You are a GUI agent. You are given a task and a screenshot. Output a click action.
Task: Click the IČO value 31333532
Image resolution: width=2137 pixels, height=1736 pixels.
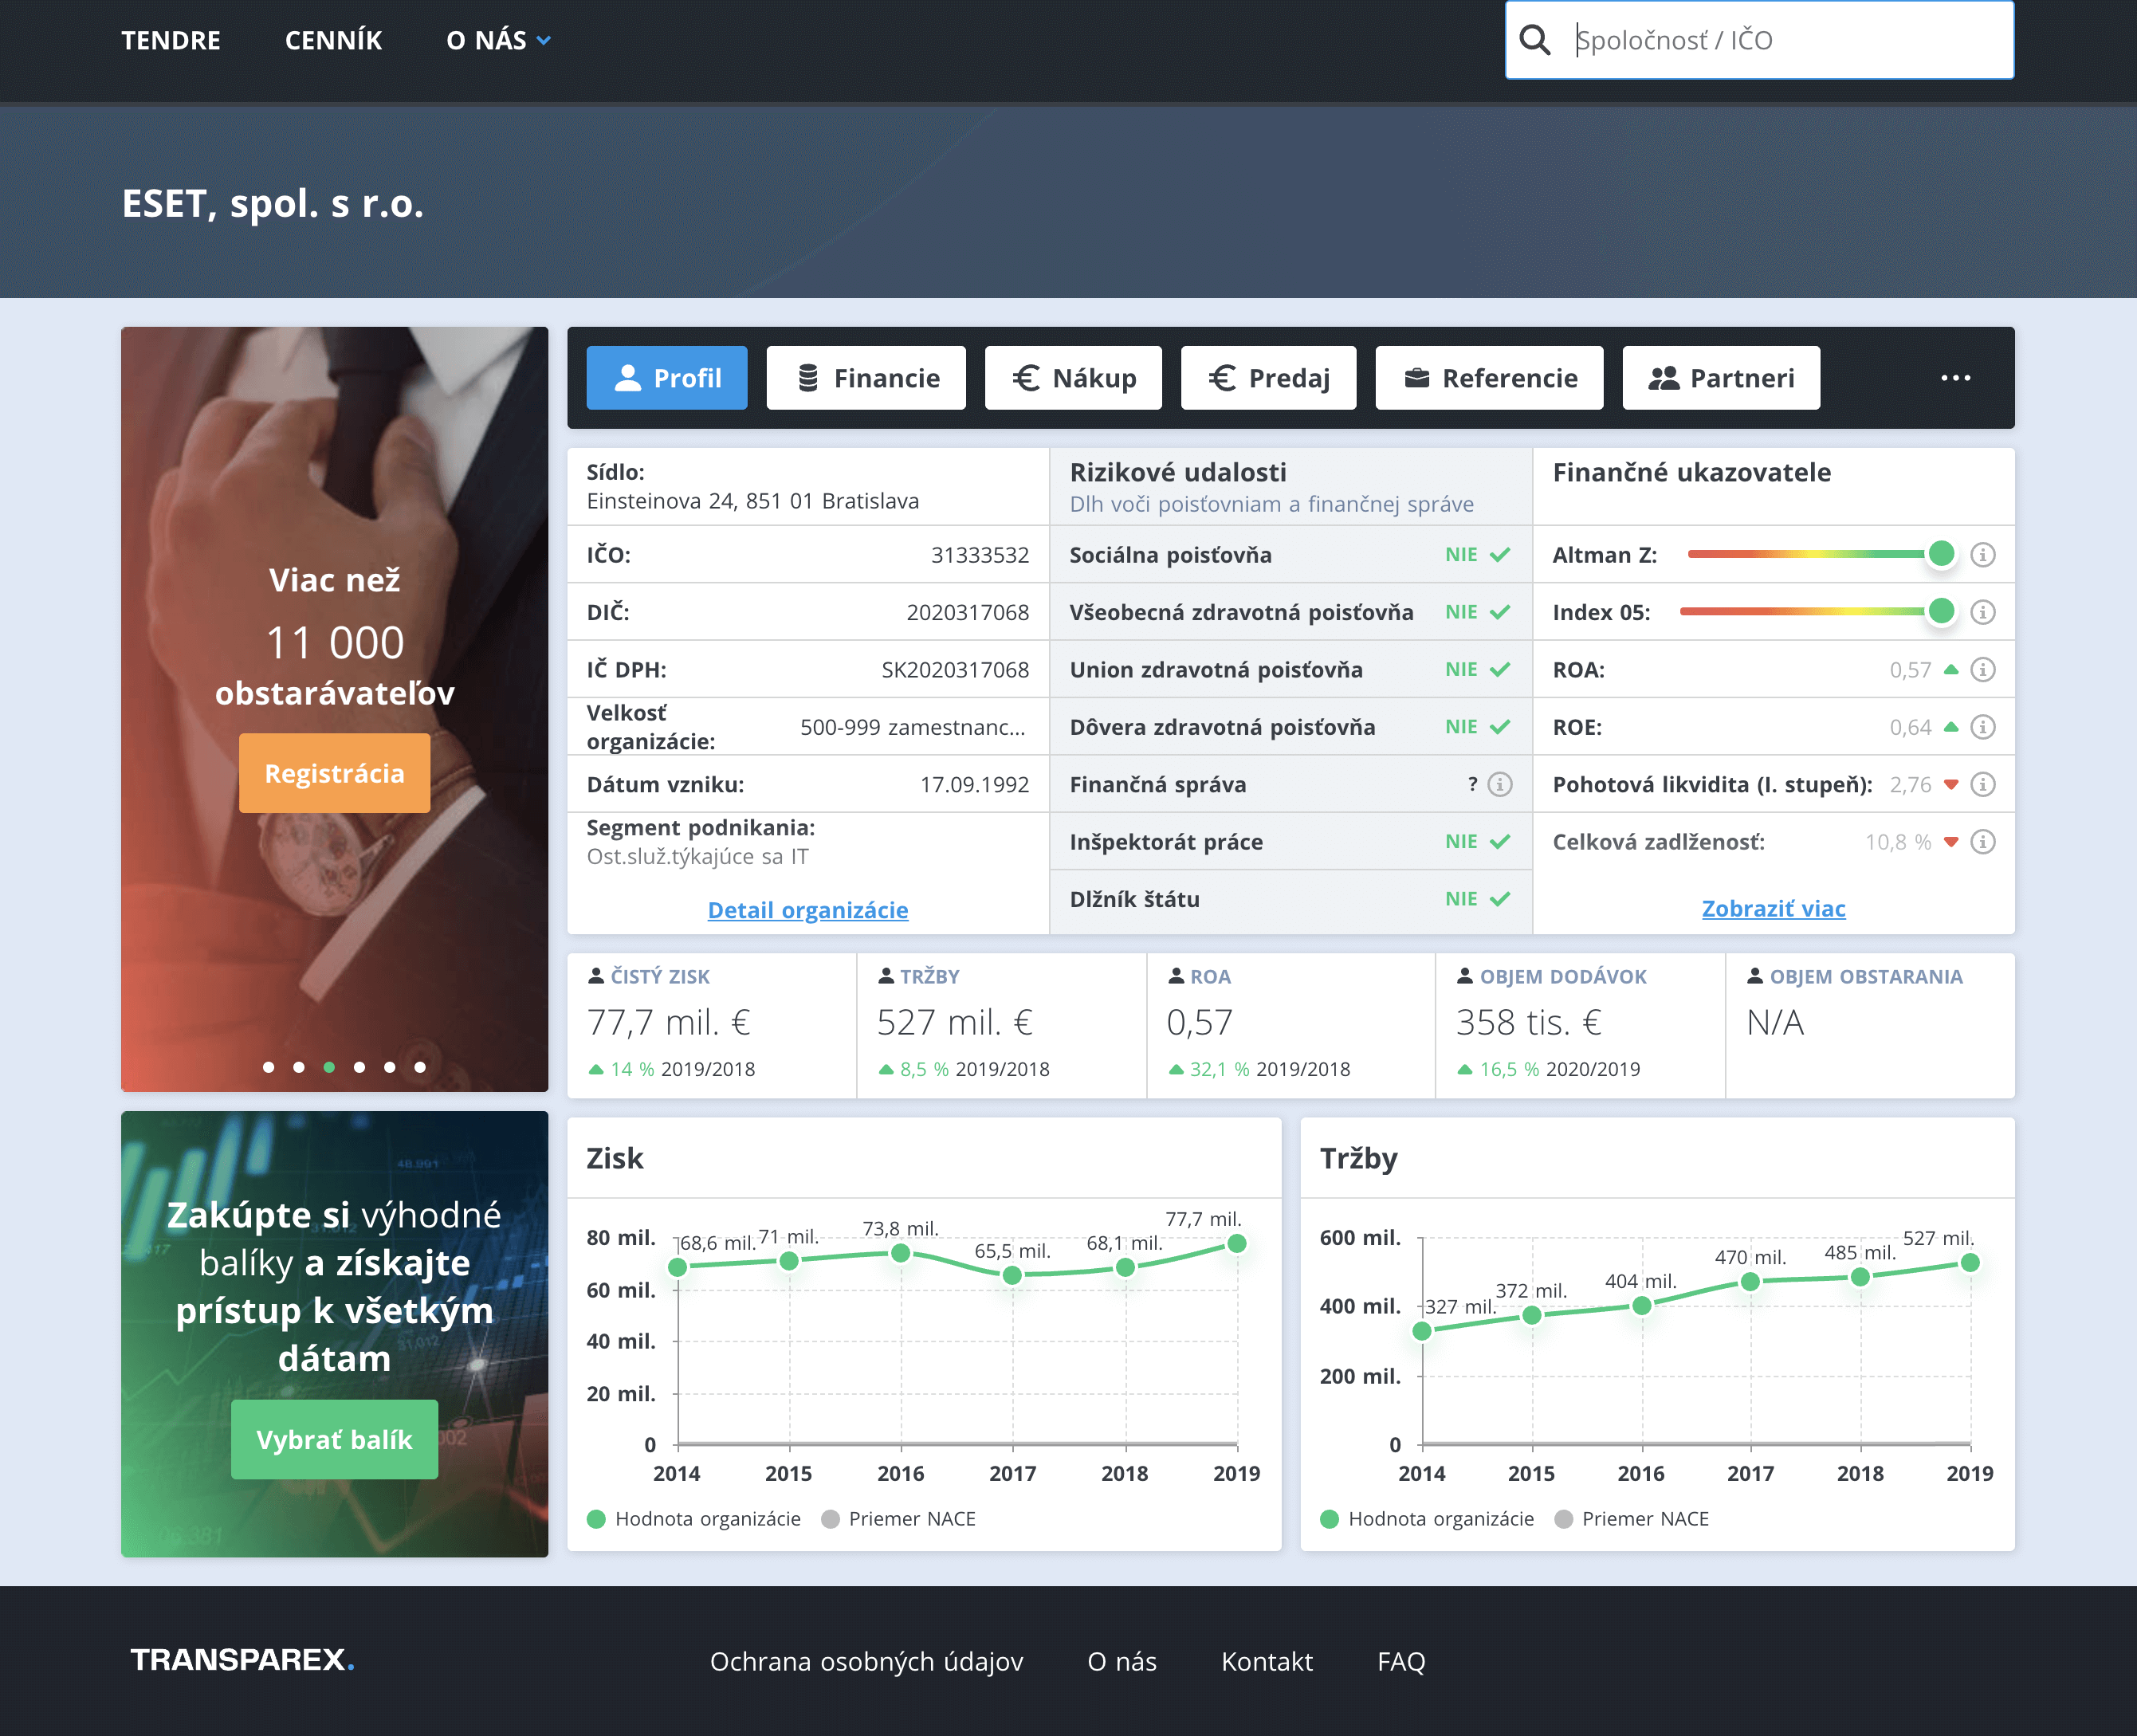pyautogui.click(x=980, y=555)
